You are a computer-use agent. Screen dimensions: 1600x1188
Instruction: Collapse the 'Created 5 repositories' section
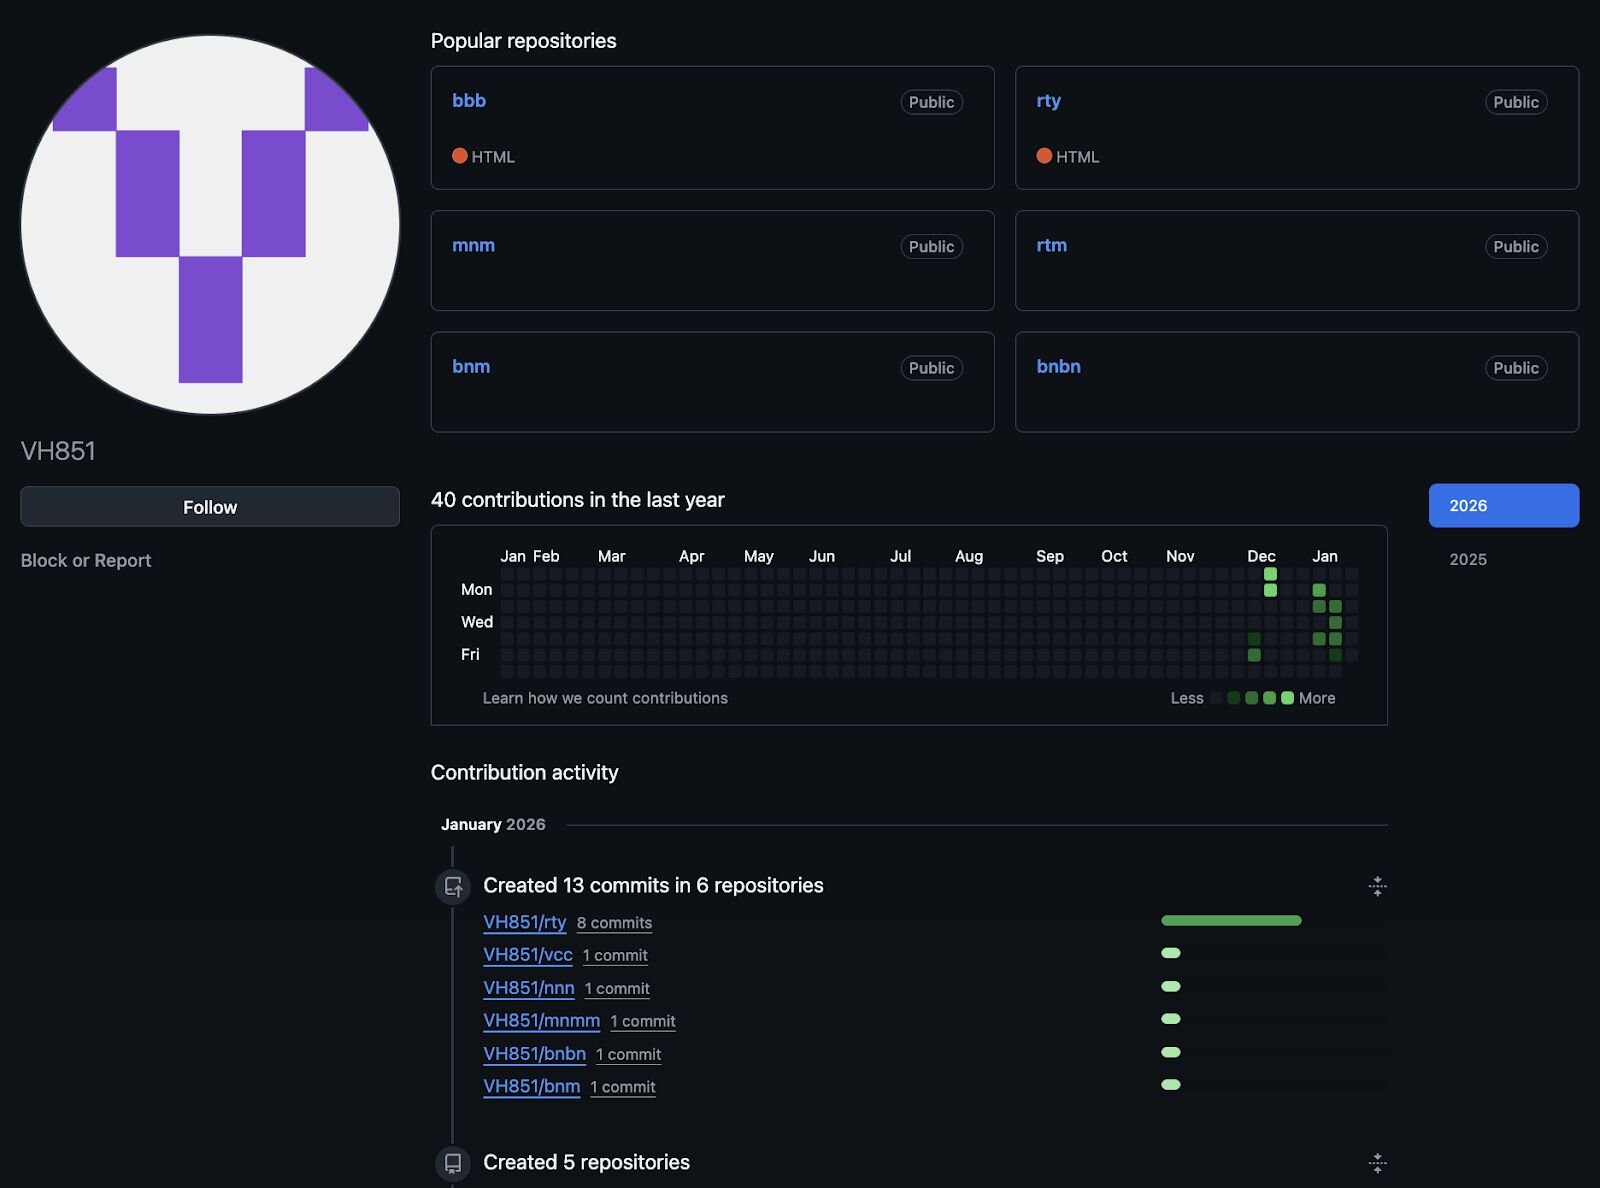pyautogui.click(x=1377, y=1163)
